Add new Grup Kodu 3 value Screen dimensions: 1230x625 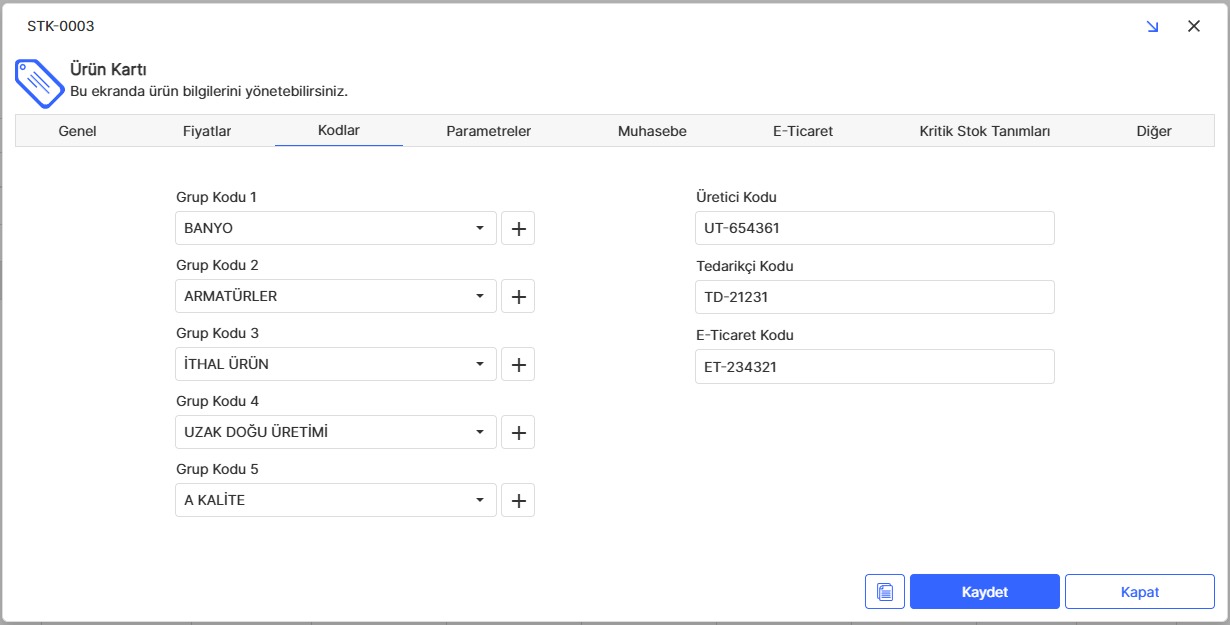[x=518, y=364]
